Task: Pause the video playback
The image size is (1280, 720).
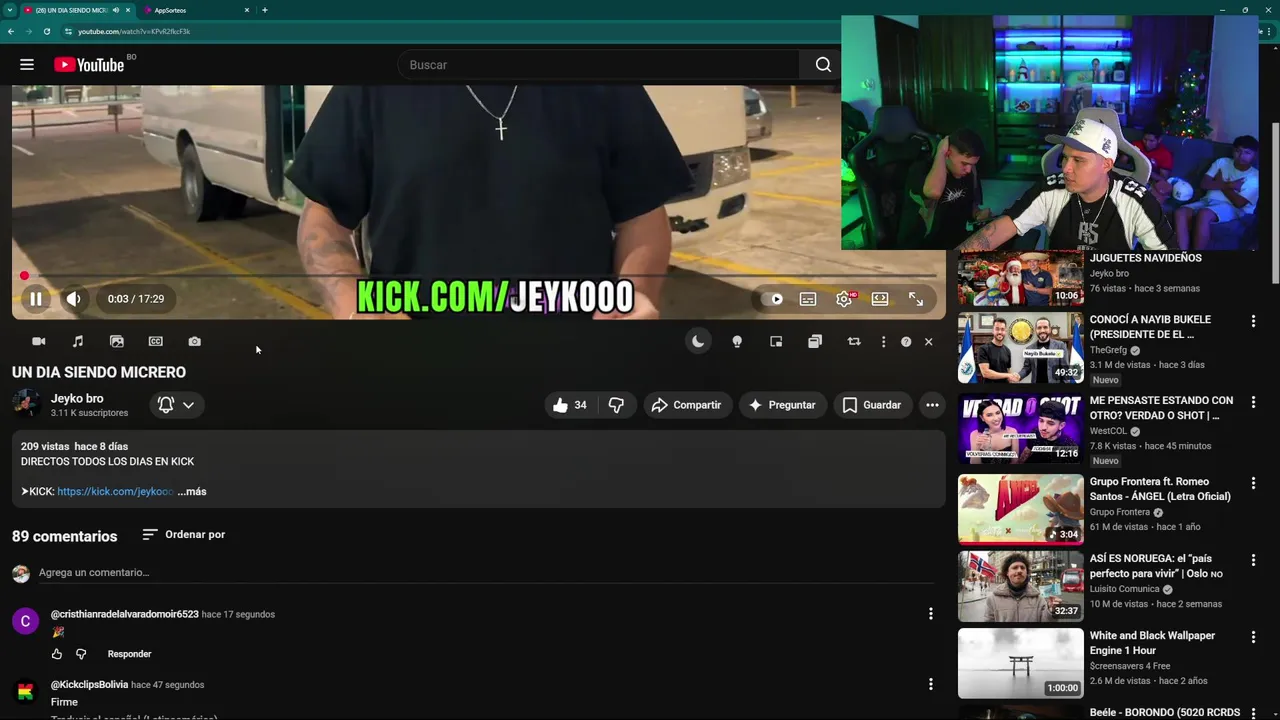Action: tap(36, 299)
